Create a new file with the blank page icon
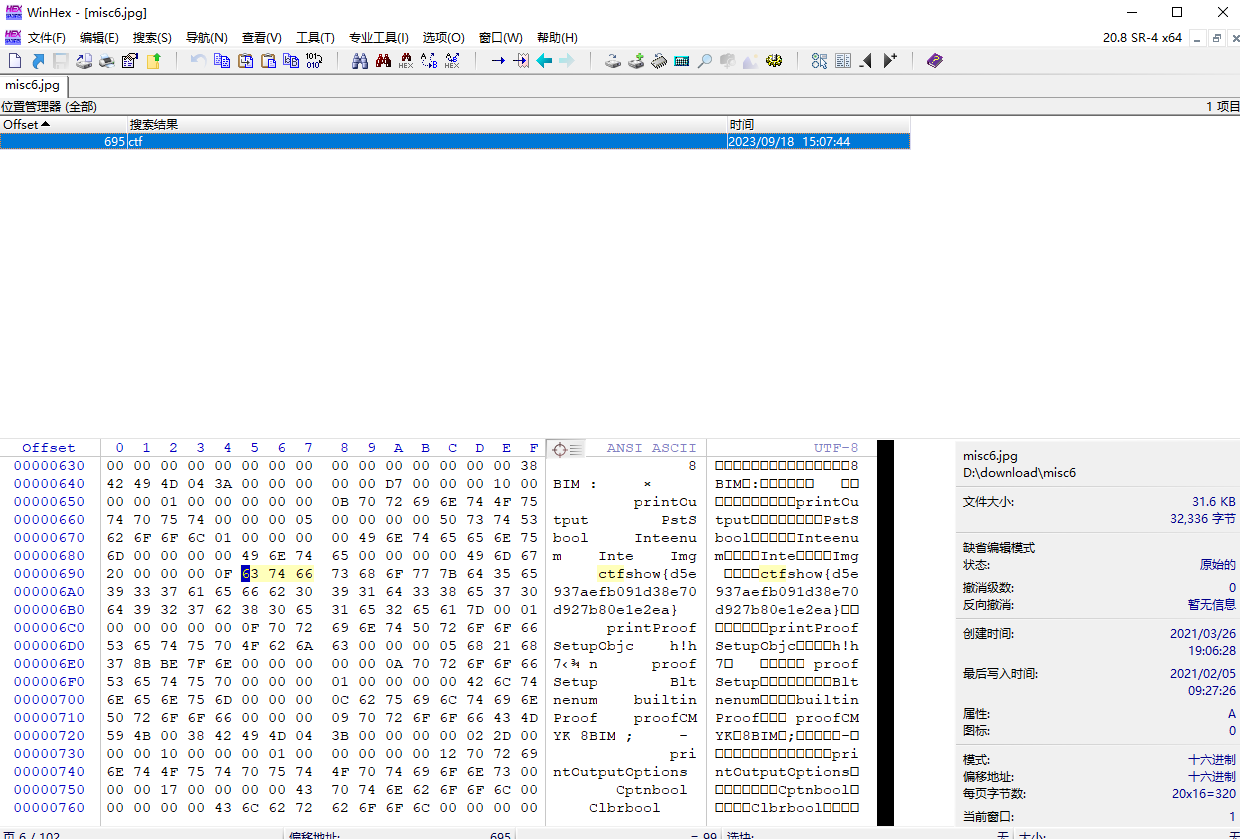The image size is (1240, 839). pyautogui.click(x=15, y=61)
